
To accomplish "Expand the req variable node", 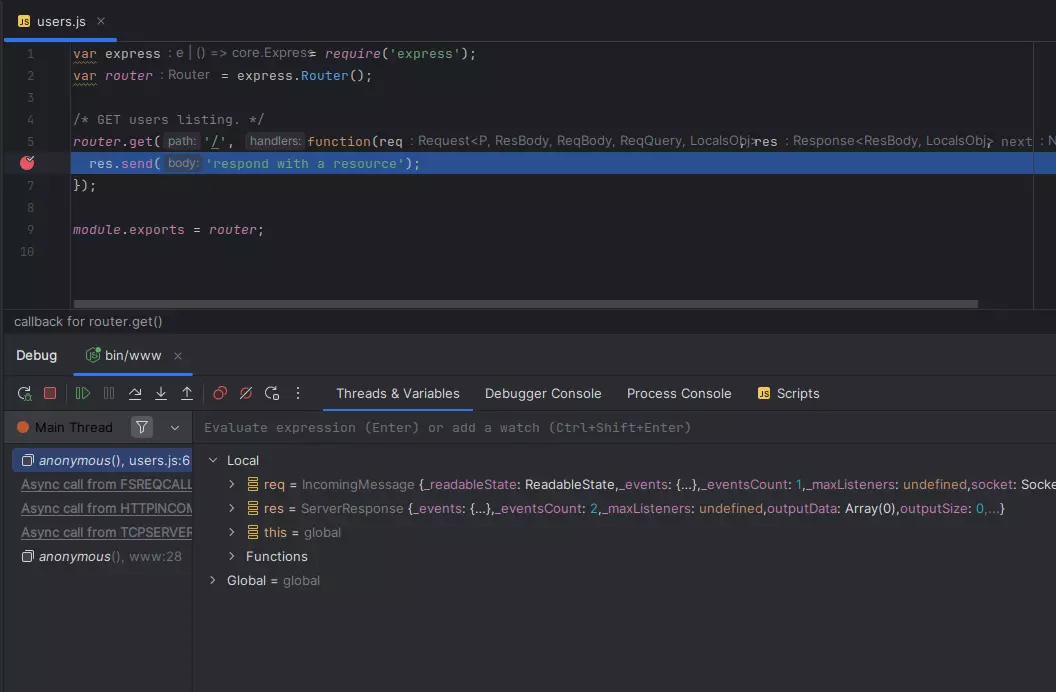I will pos(231,485).
